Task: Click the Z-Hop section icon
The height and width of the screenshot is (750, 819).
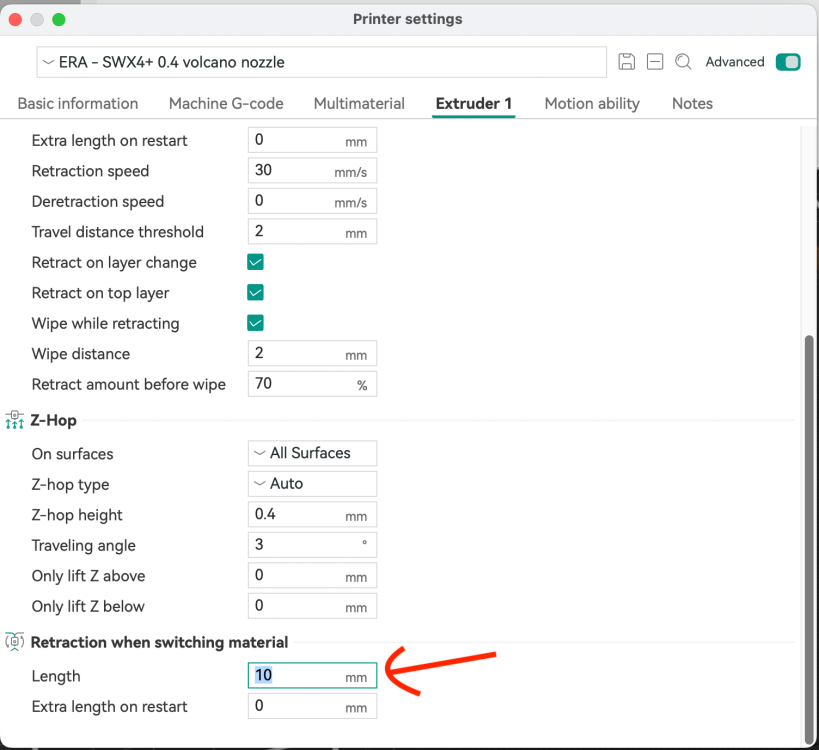Action: (15, 421)
